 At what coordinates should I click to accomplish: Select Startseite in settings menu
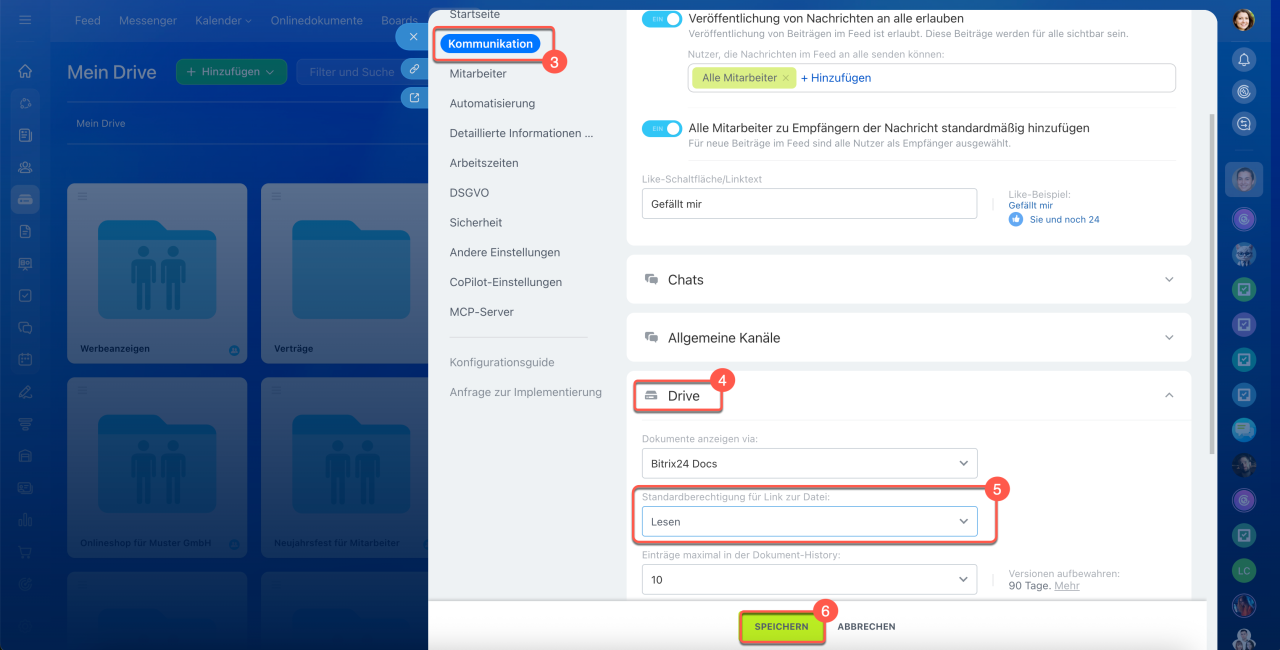475,14
